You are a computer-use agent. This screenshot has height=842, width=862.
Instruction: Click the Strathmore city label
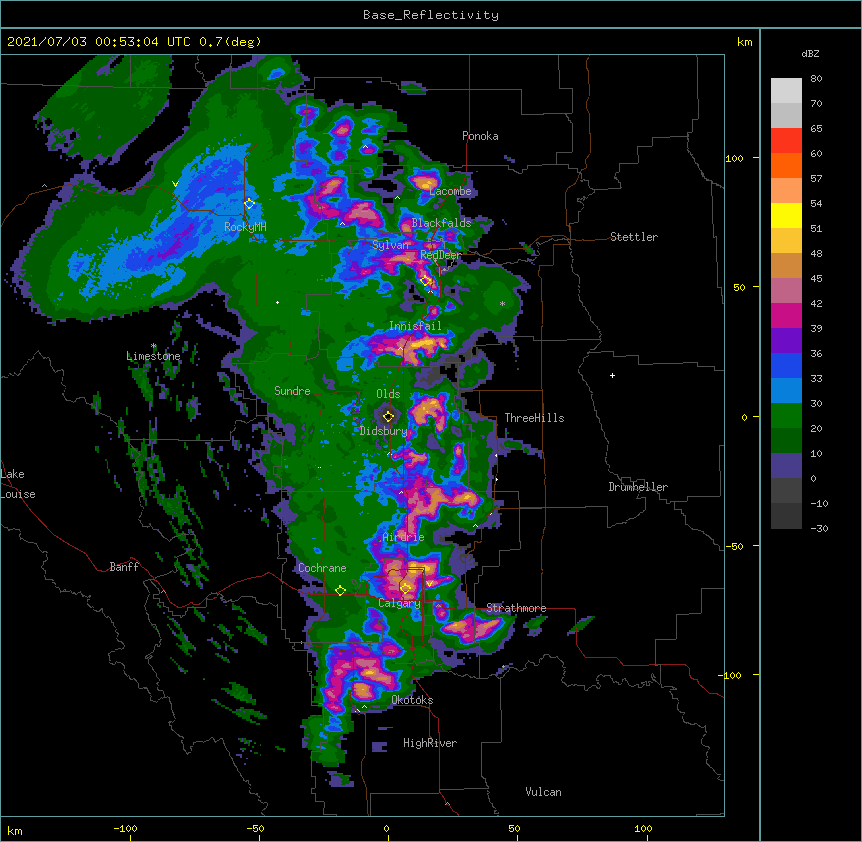(x=516, y=608)
